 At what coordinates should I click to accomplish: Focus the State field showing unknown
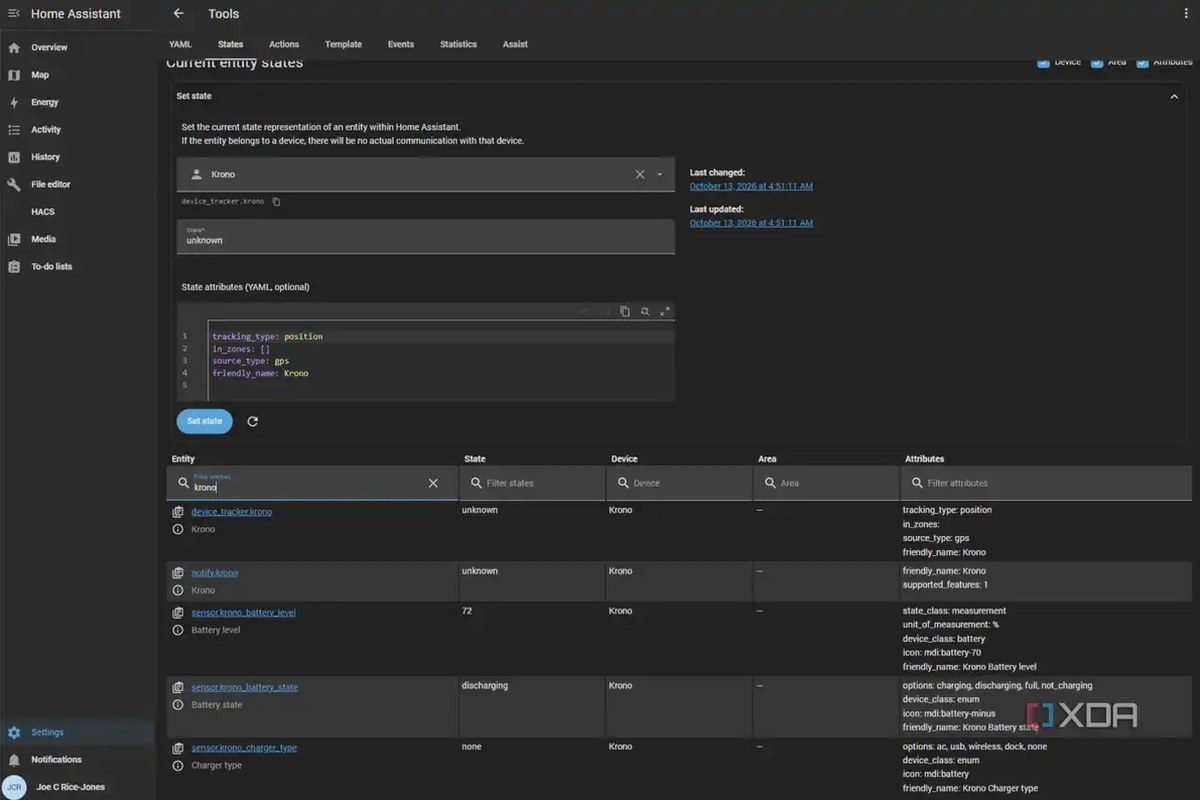[426, 237]
